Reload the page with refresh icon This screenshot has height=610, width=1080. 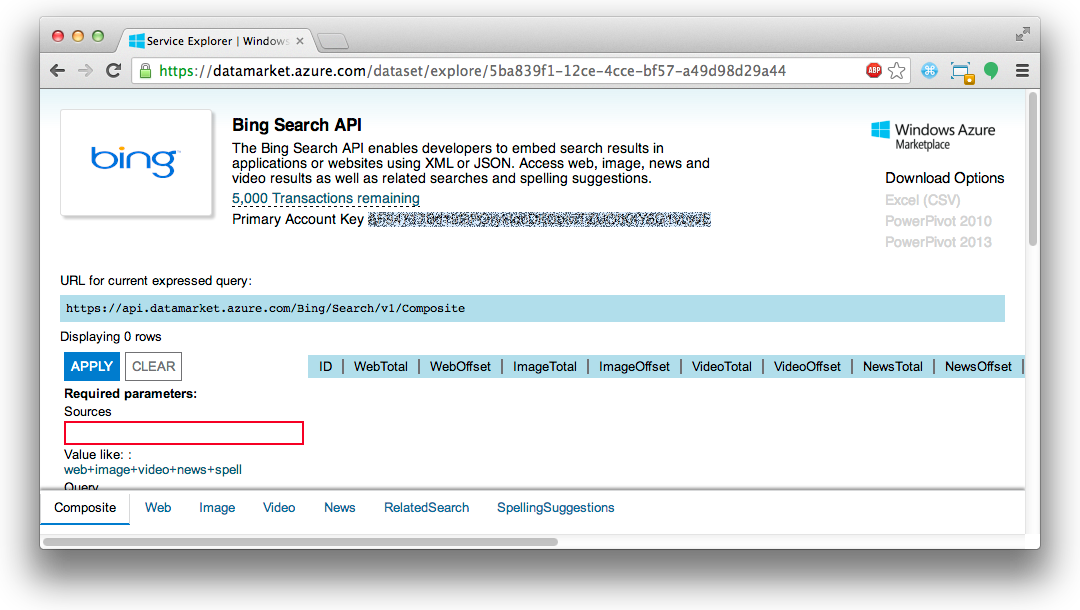tap(114, 70)
